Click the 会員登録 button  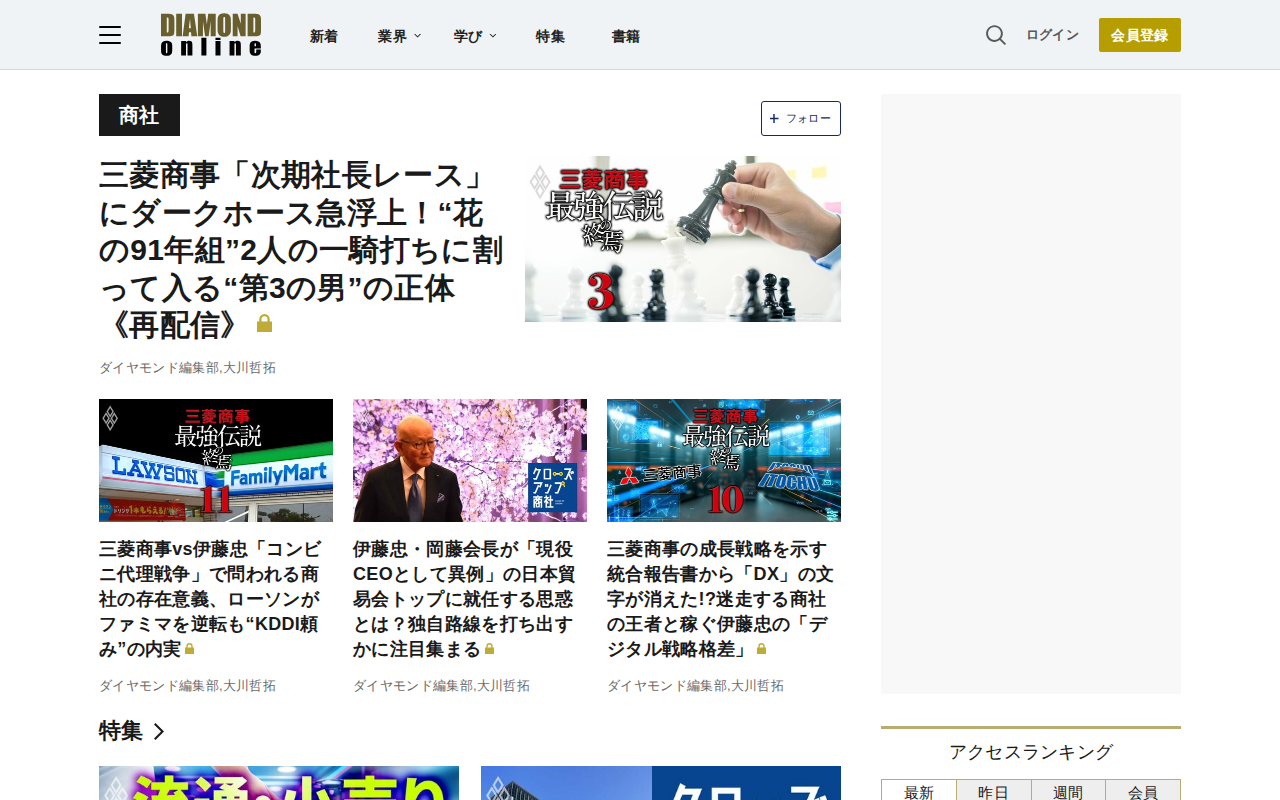(1140, 35)
